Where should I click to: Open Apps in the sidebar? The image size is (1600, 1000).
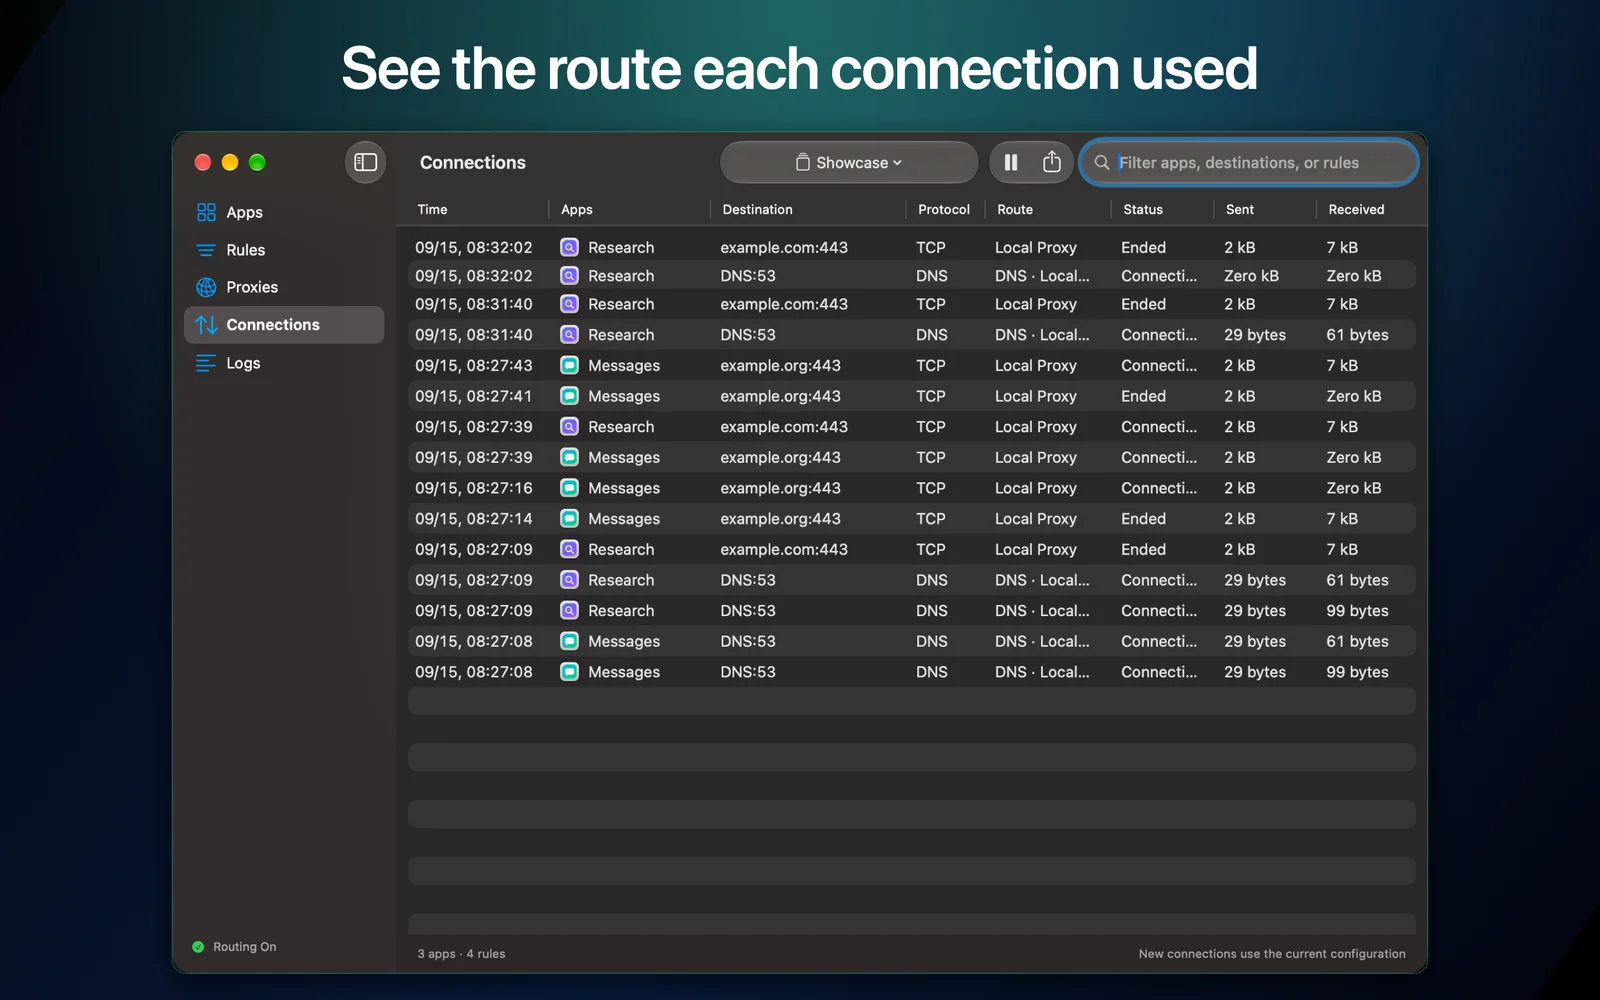pos(284,212)
